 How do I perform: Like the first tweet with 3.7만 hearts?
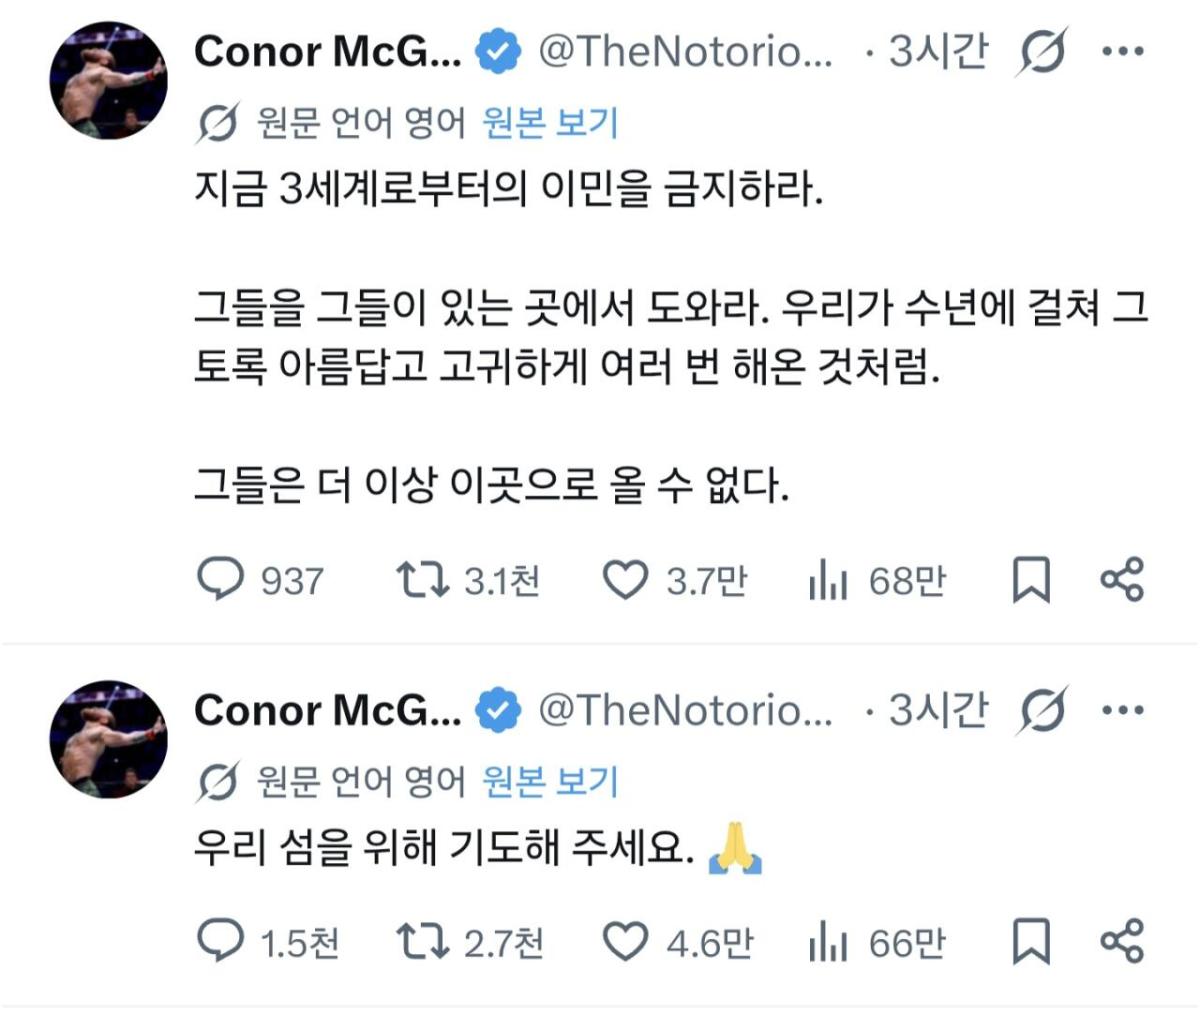[626, 580]
